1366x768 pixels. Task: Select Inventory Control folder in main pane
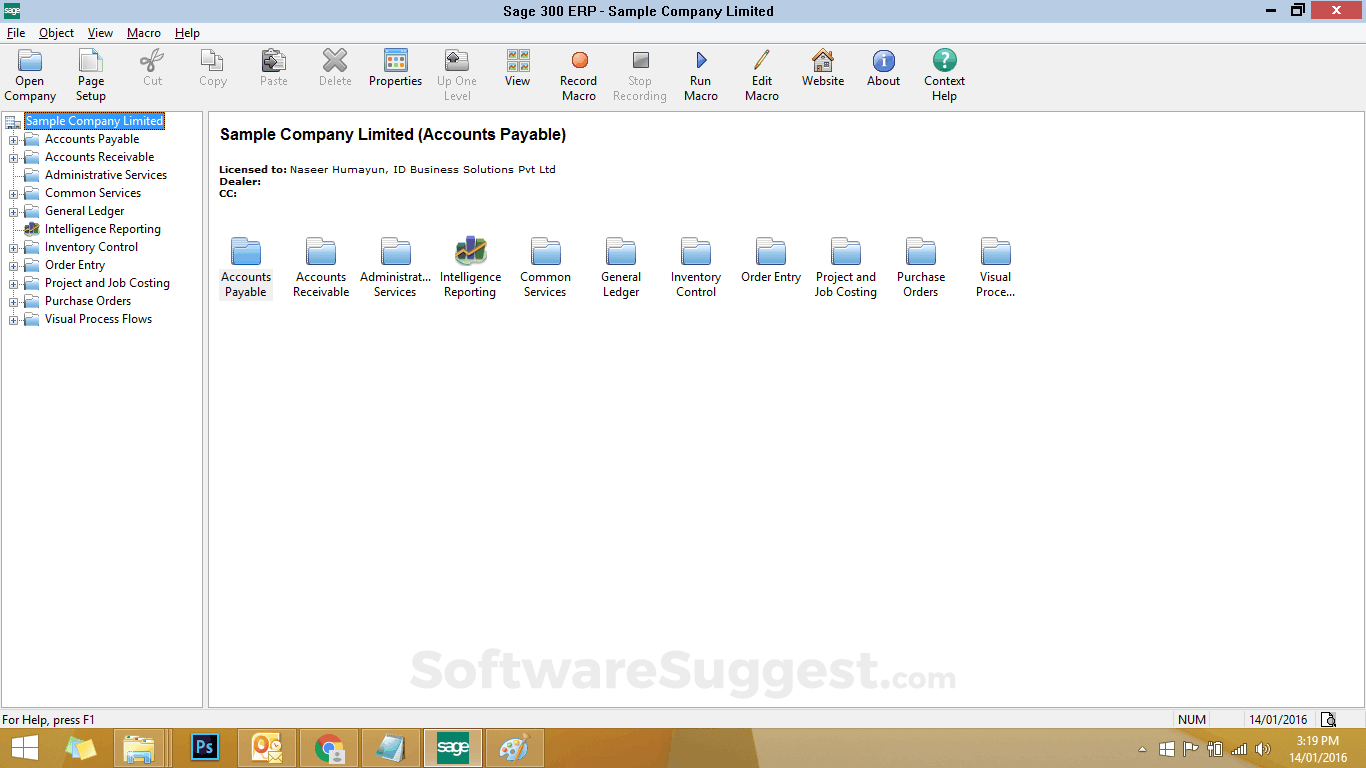tap(696, 268)
